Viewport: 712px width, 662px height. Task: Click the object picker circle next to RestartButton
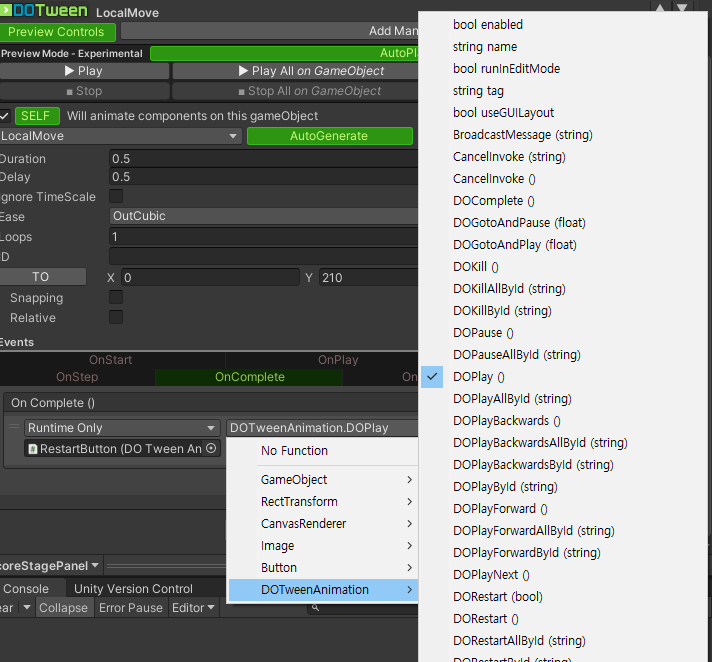211,448
